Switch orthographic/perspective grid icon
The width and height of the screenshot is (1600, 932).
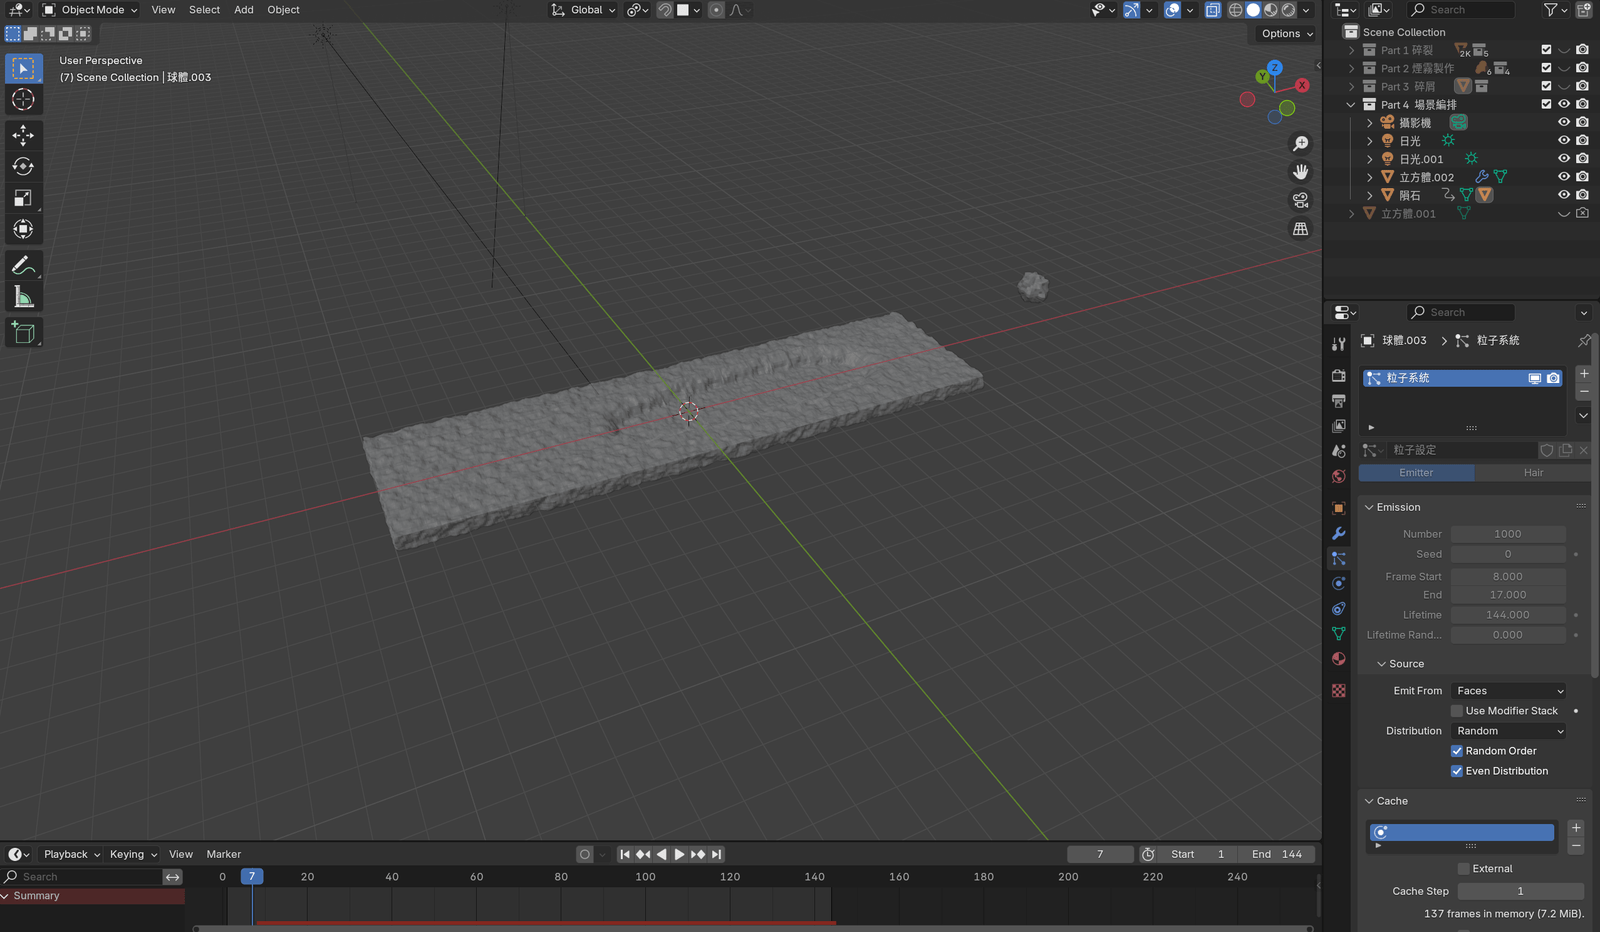coord(1300,229)
